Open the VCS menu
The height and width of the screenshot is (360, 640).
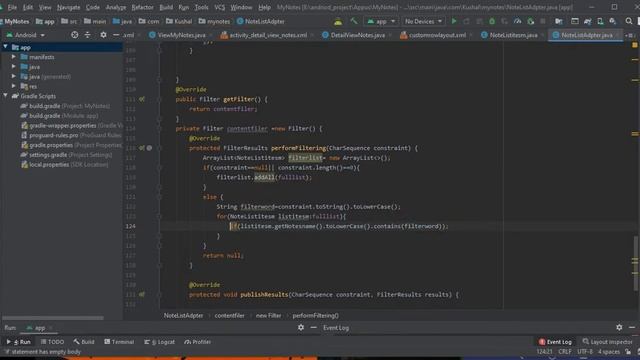click(220, 7)
